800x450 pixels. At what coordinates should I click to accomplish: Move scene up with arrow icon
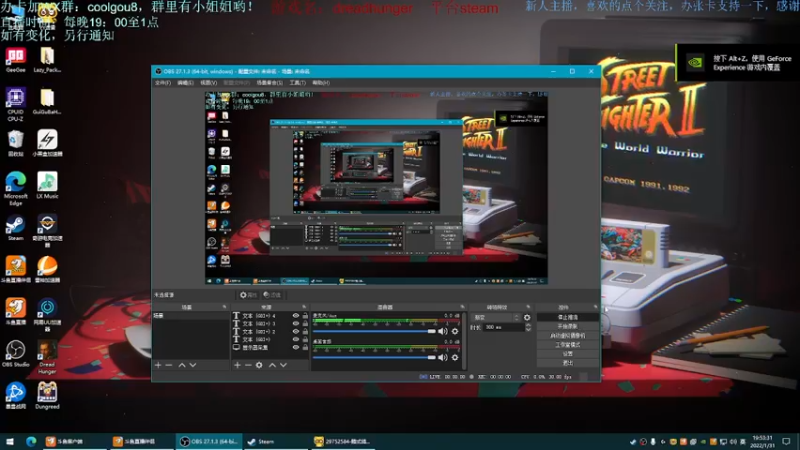click(x=182, y=365)
